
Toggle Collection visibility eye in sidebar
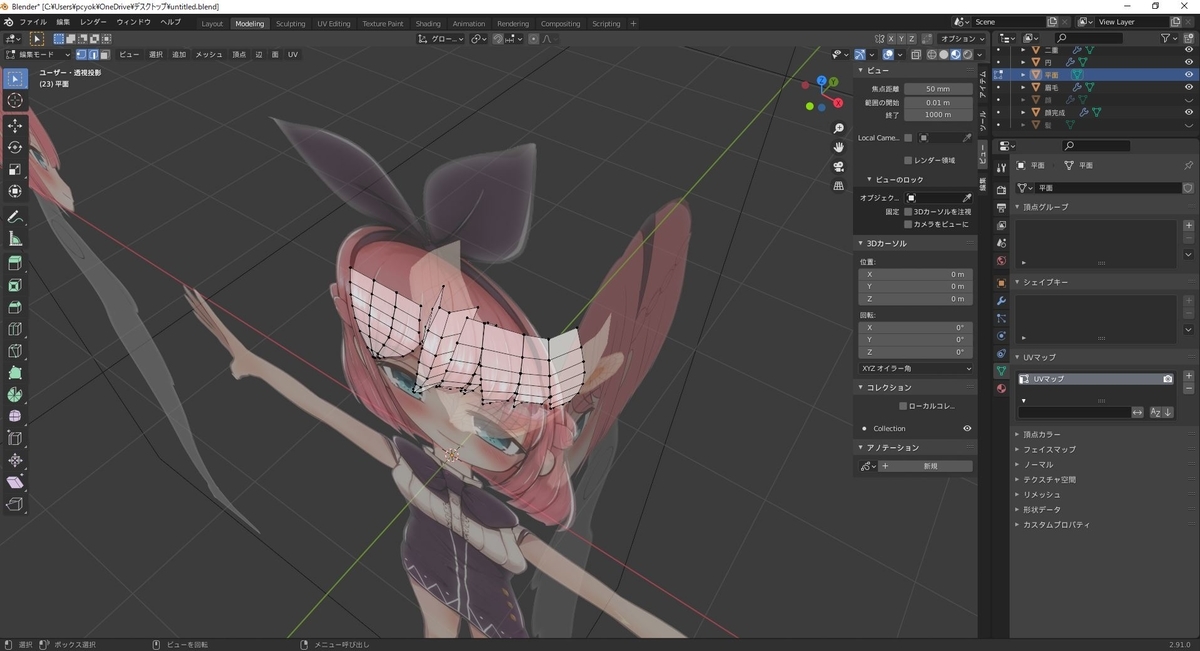point(967,428)
